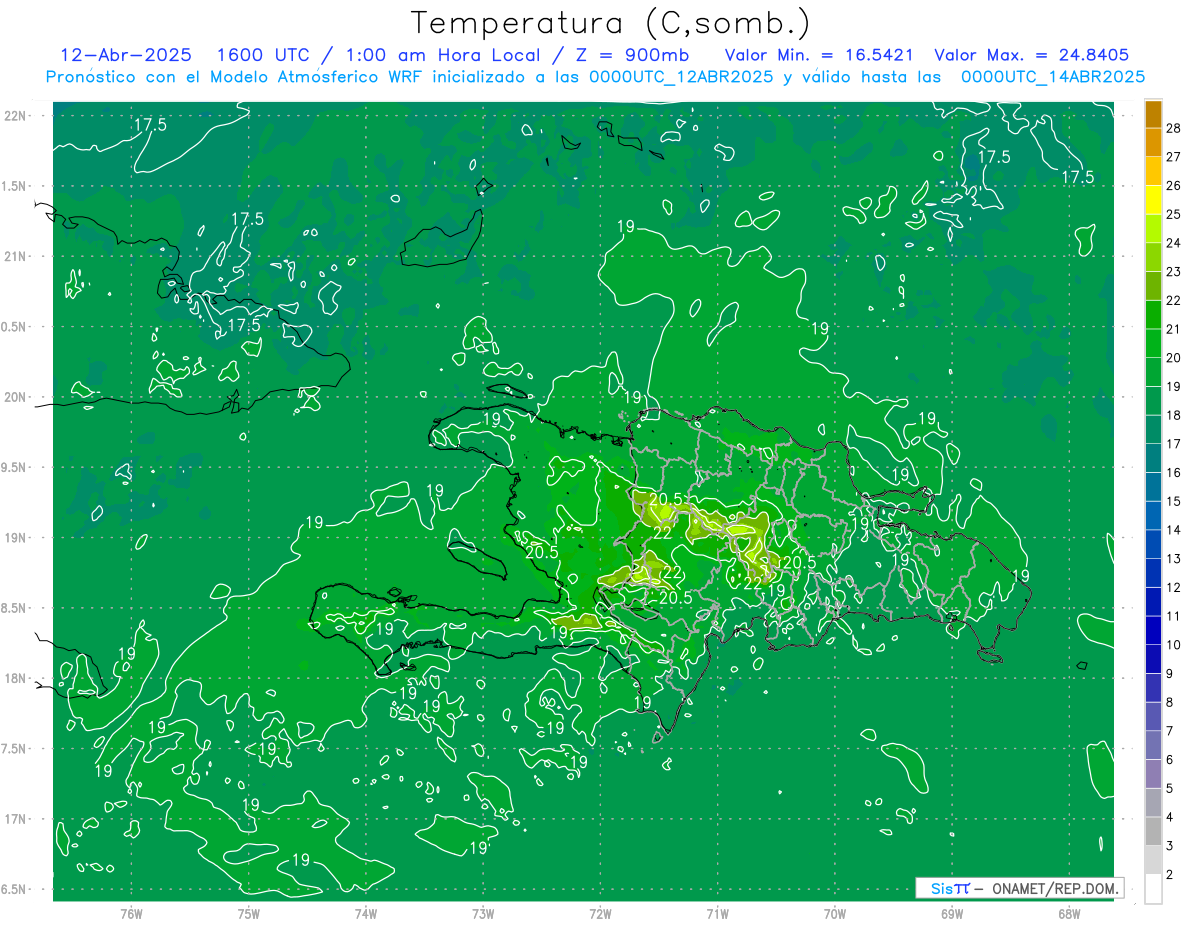
Task: Click the "23" label on the color scale
Action: tap(1174, 272)
